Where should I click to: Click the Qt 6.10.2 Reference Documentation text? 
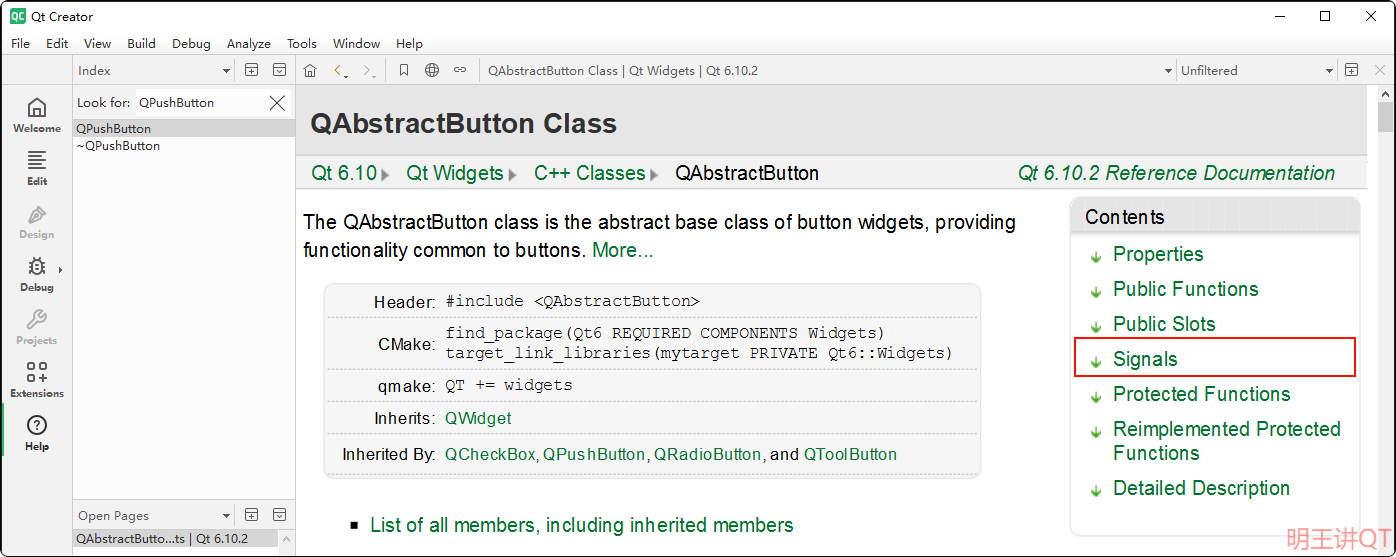[1176, 173]
